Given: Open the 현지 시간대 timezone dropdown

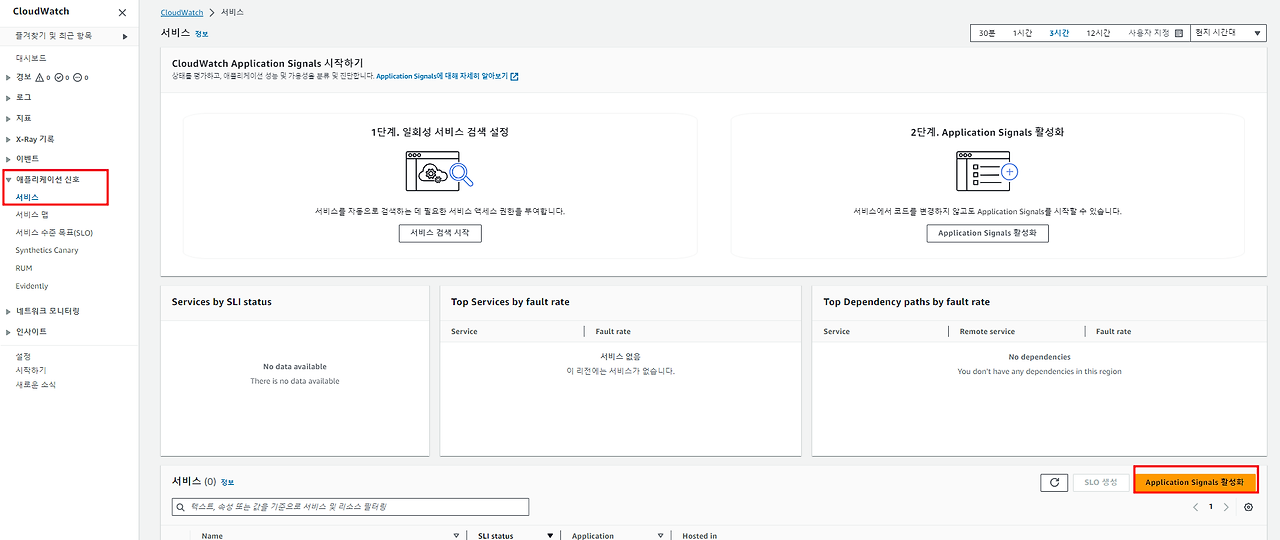Looking at the screenshot, I should (1228, 33).
